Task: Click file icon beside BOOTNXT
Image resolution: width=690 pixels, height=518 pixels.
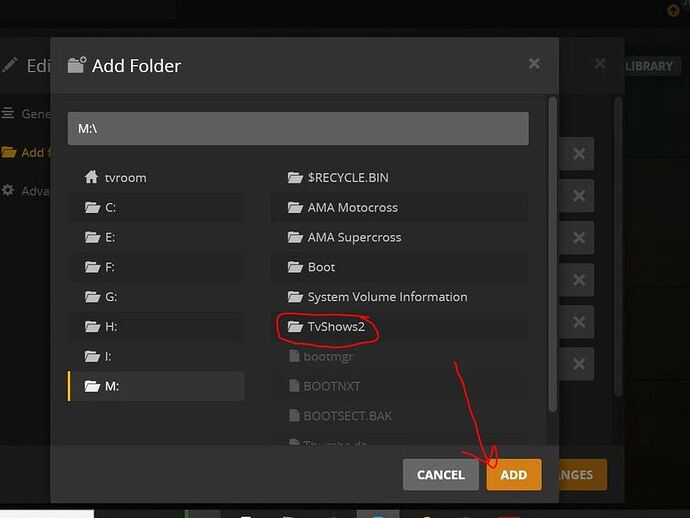Action: (x=294, y=386)
